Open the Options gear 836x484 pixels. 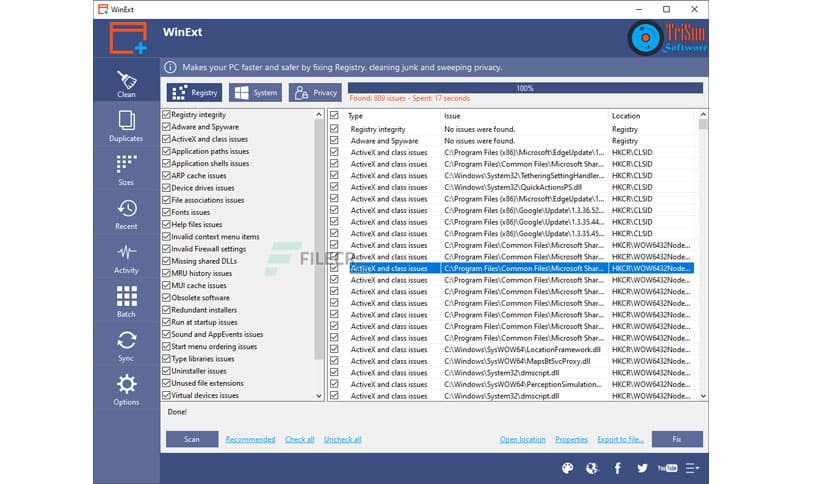pos(126,390)
